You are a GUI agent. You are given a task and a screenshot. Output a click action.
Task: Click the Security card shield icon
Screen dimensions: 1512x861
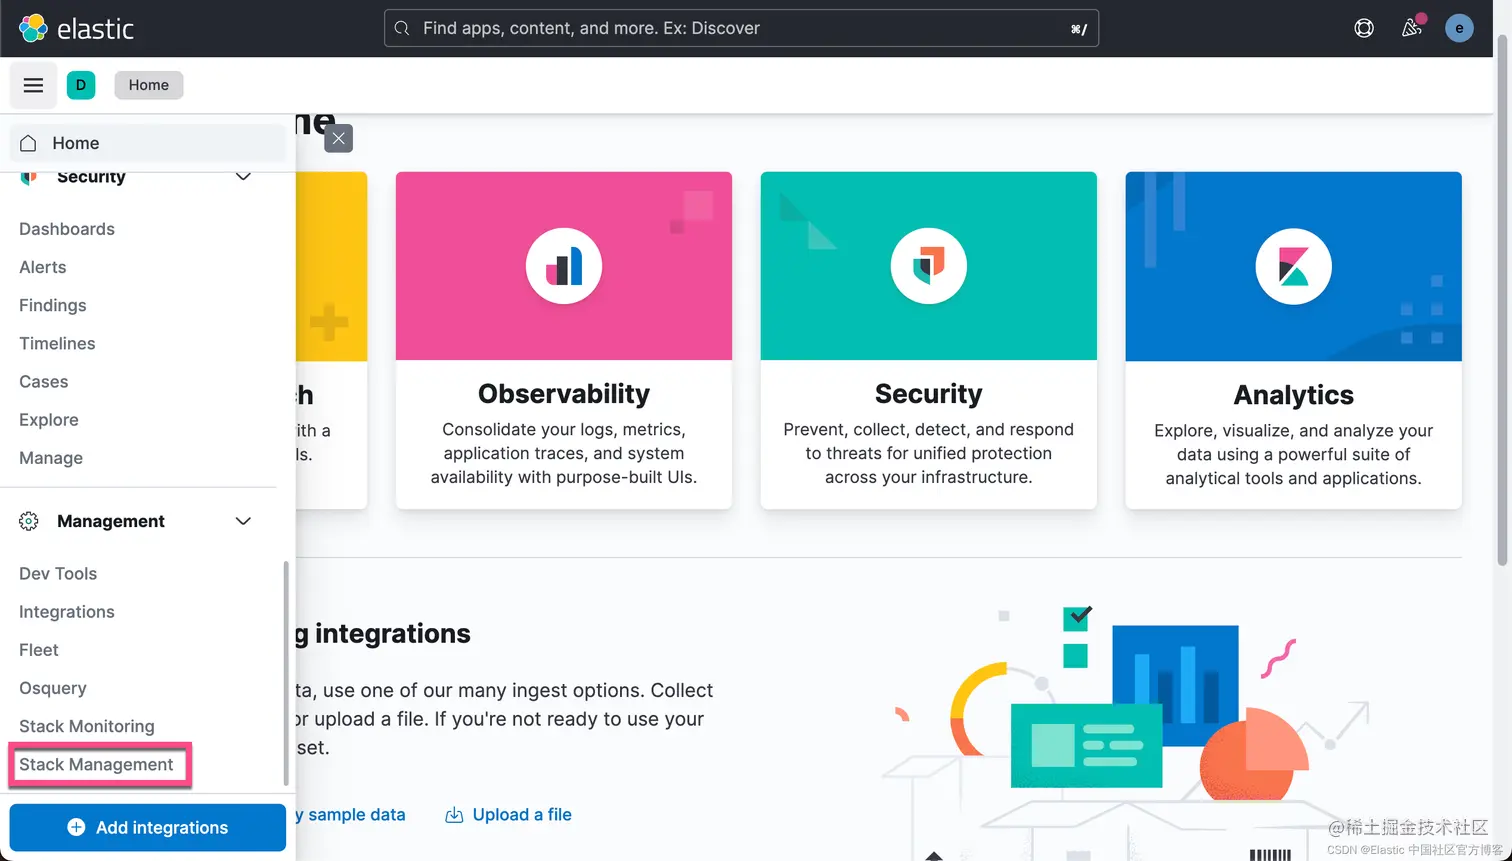[929, 266]
